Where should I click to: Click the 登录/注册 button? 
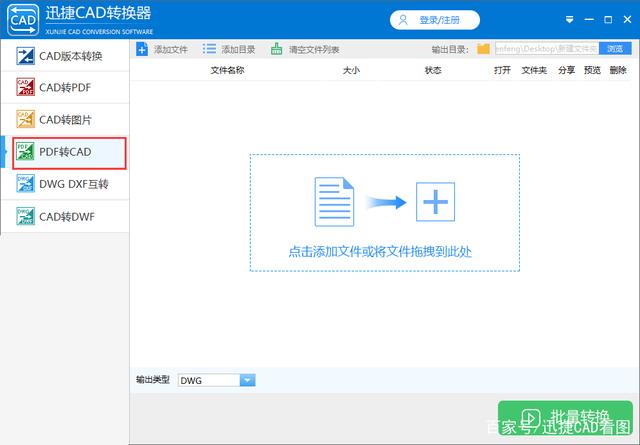pos(435,20)
